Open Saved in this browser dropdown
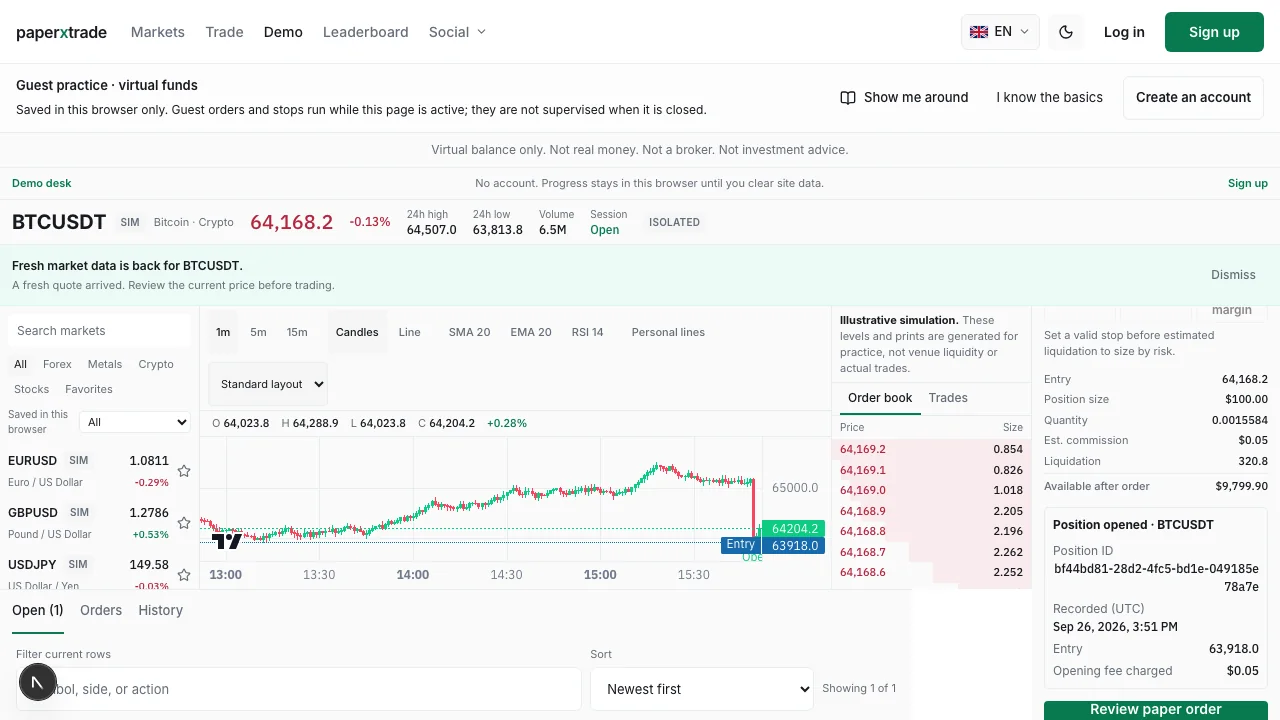The width and height of the screenshot is (1280, 720). [x=135, y=422]
